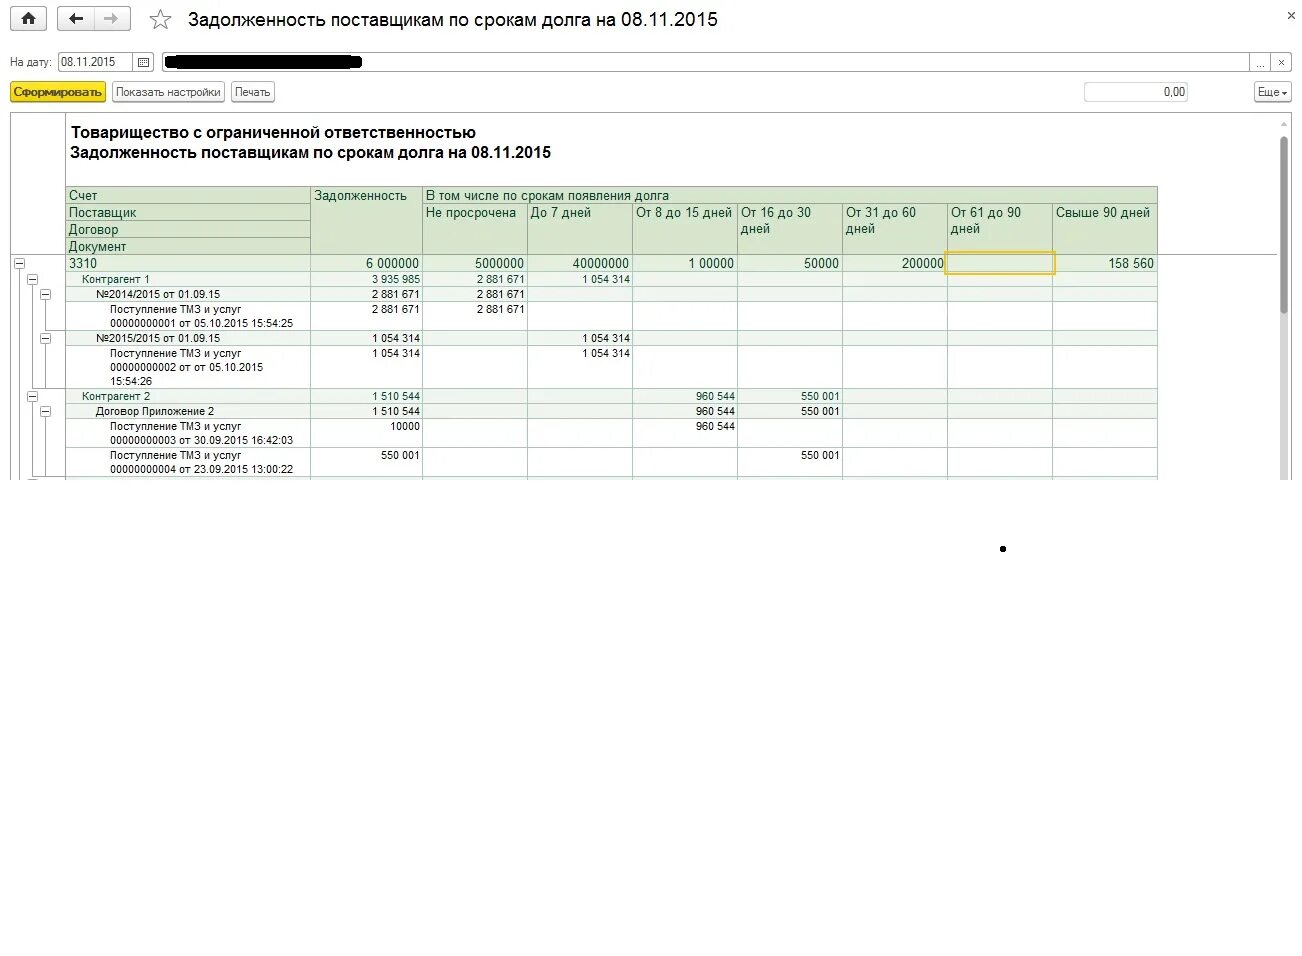Click the Печать button
Screen dimensions: 1302x956
(x=253, y=92)
